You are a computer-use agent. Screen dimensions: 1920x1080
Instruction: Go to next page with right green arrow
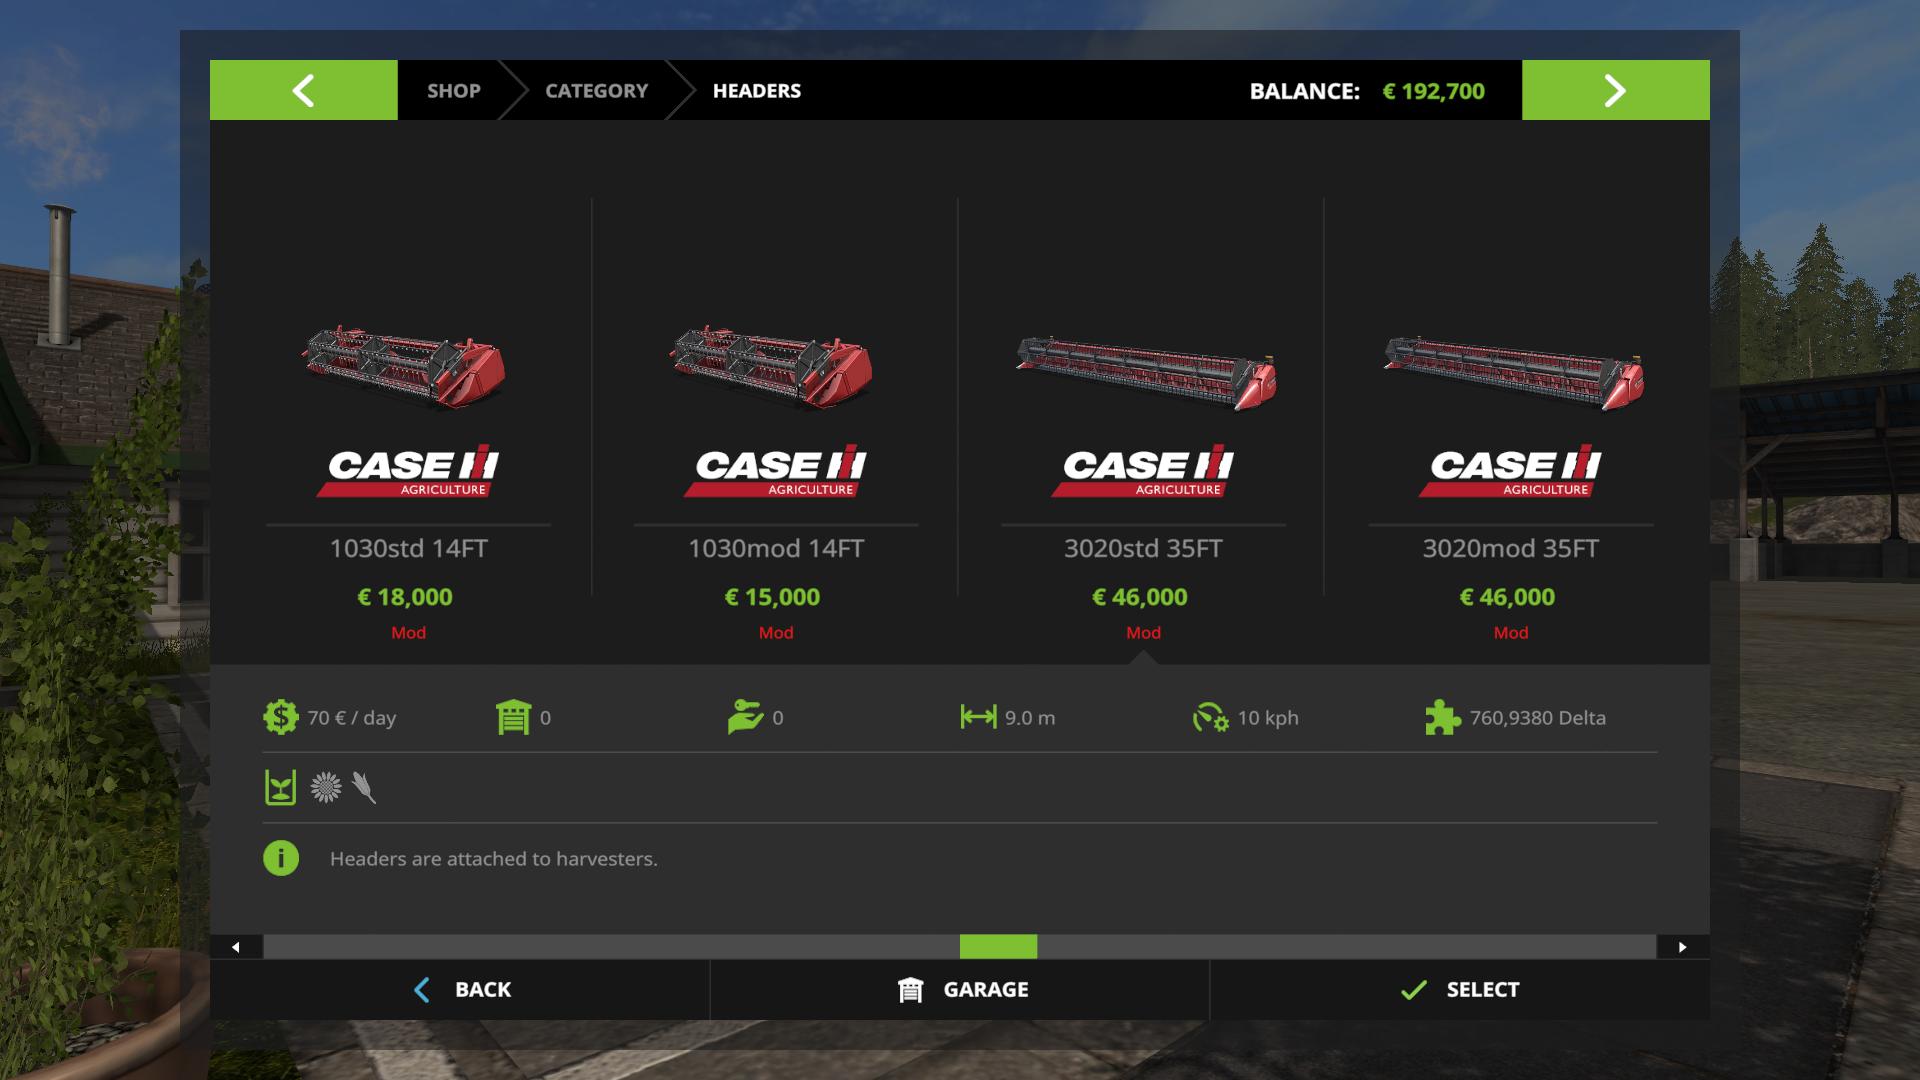tap(1616, 90)
